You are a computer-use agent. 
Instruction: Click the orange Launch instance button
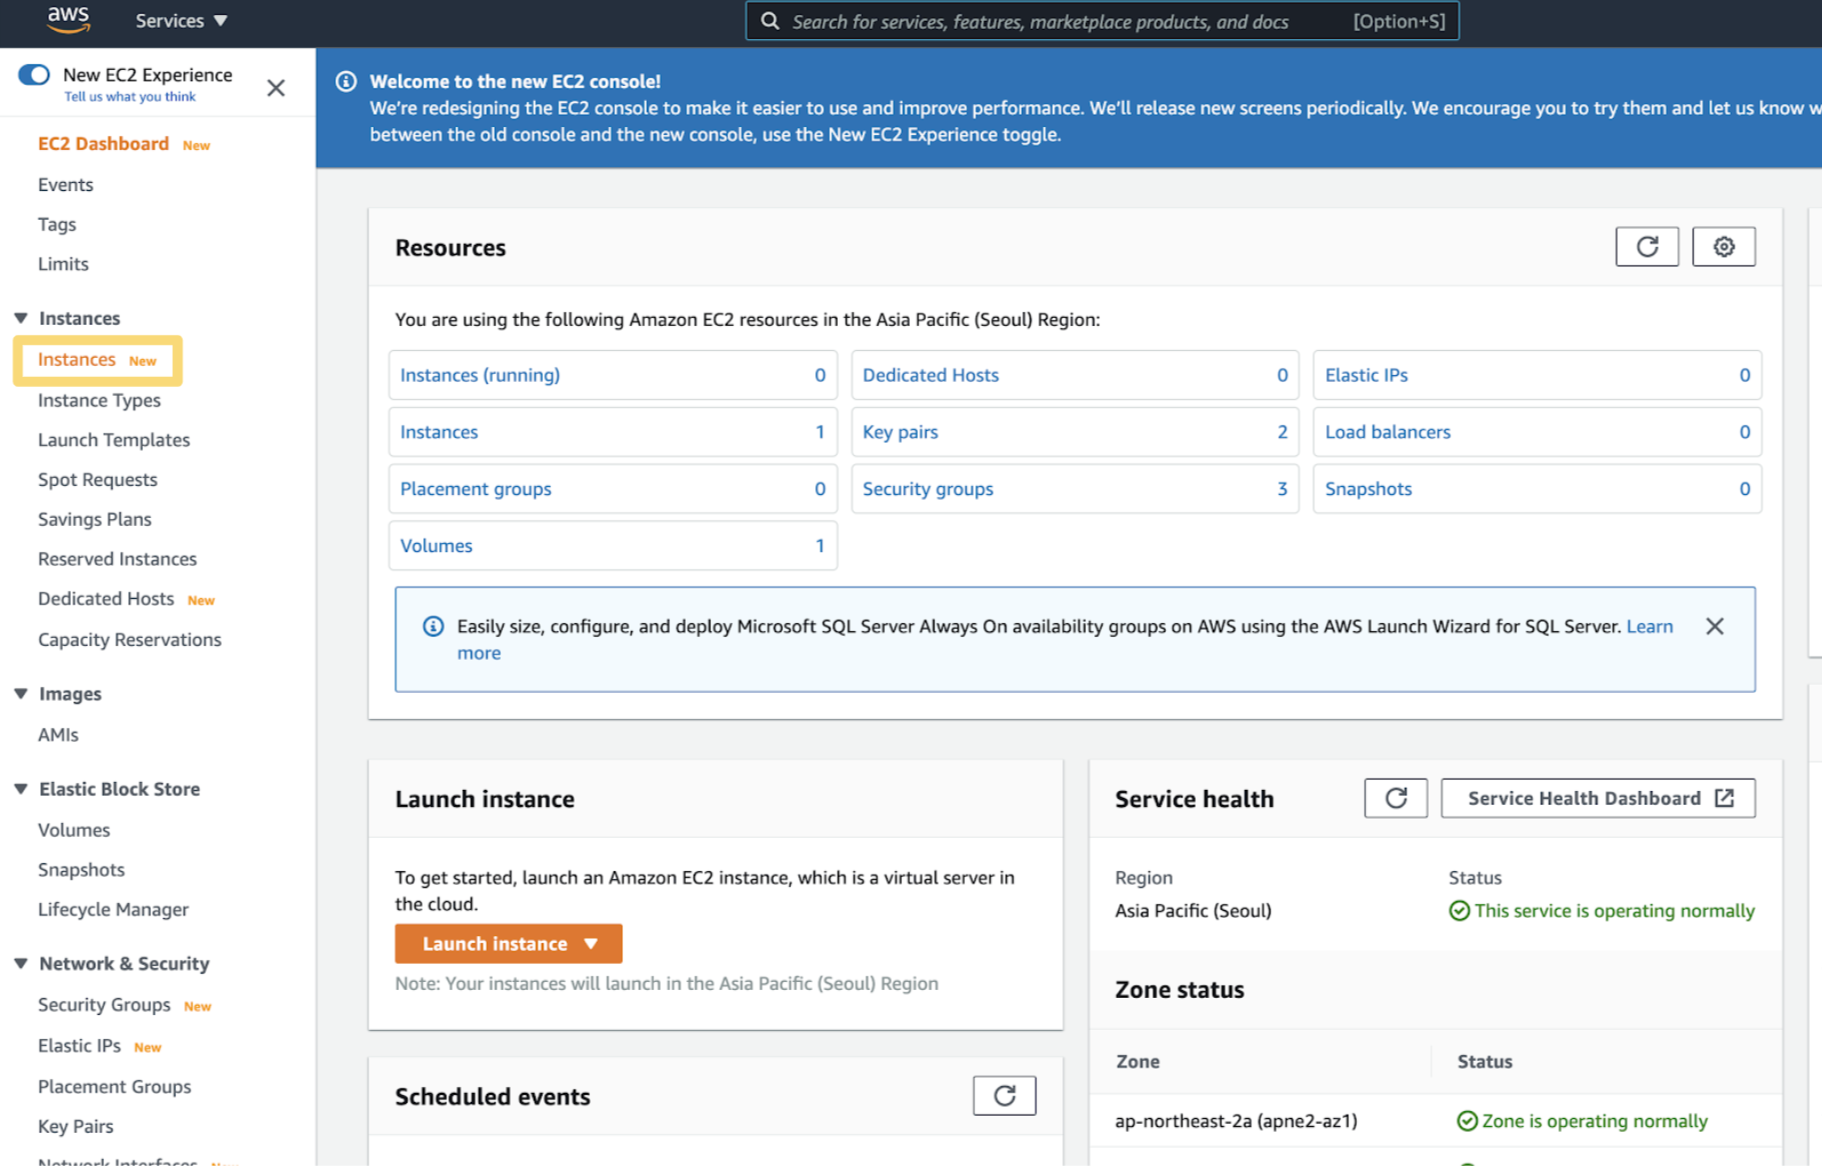[x=508, y=944]
